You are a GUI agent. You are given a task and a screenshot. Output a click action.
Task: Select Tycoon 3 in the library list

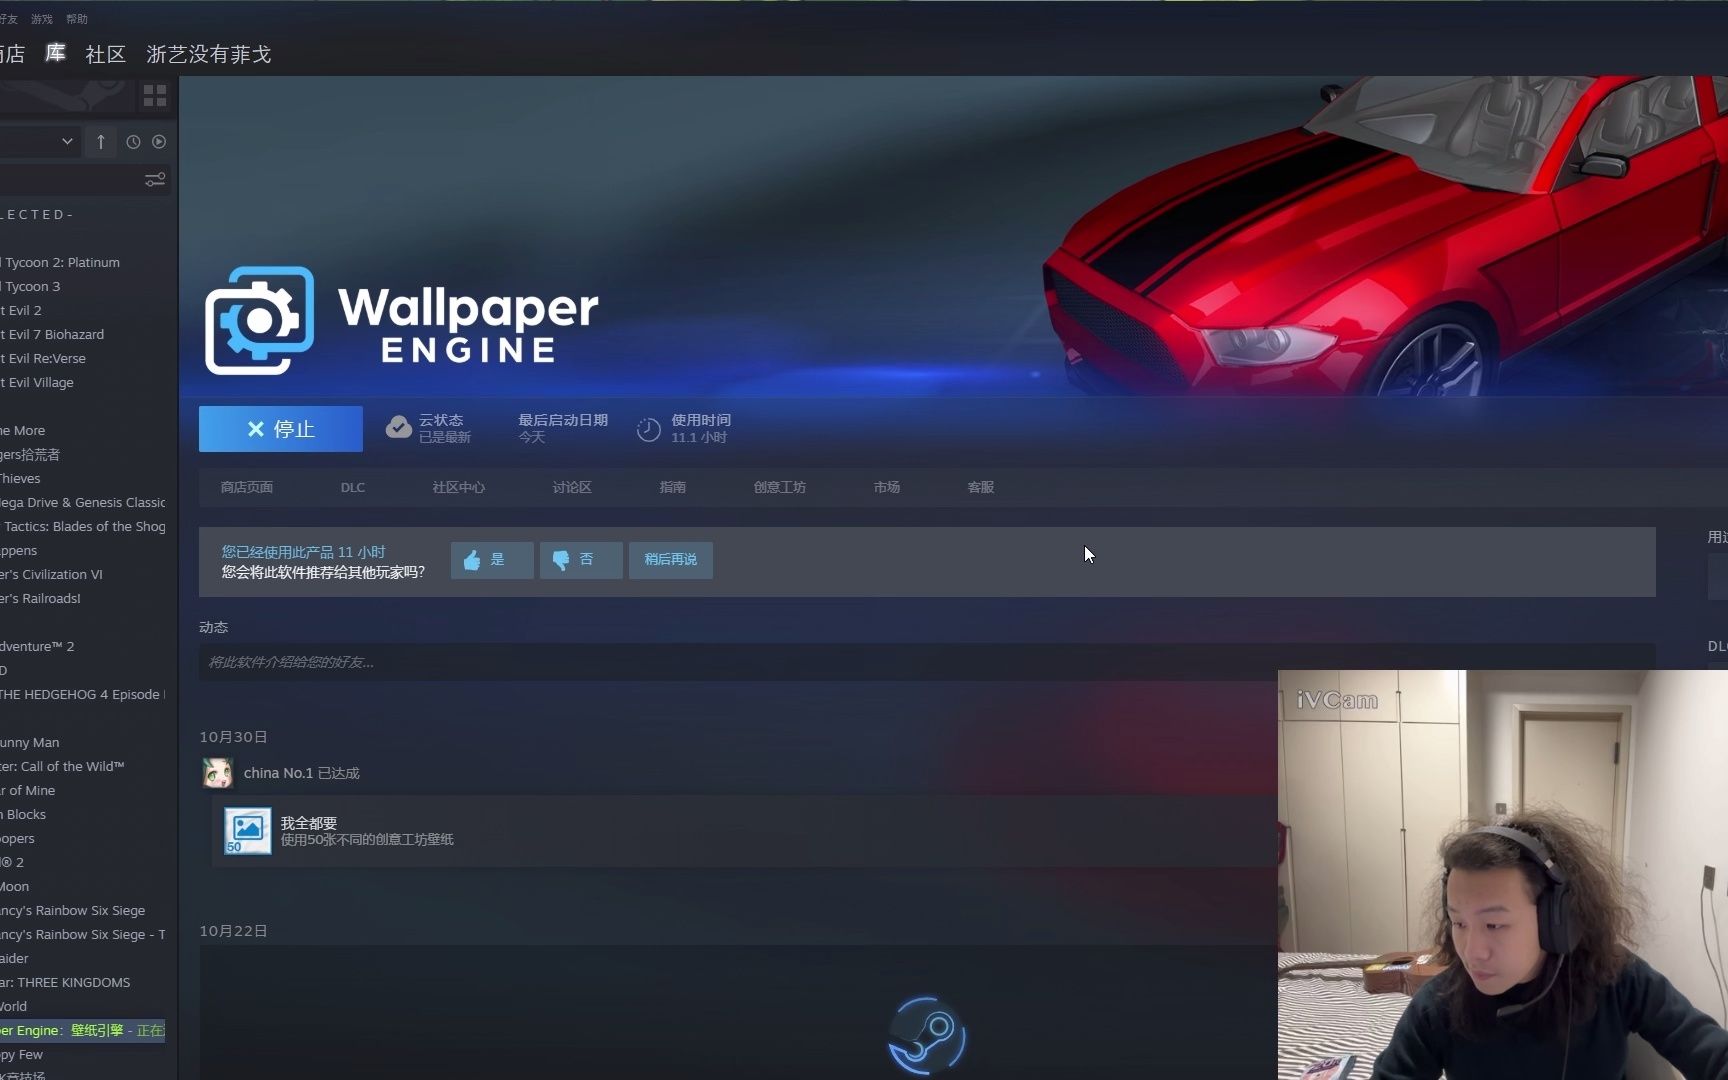(83, 286)
